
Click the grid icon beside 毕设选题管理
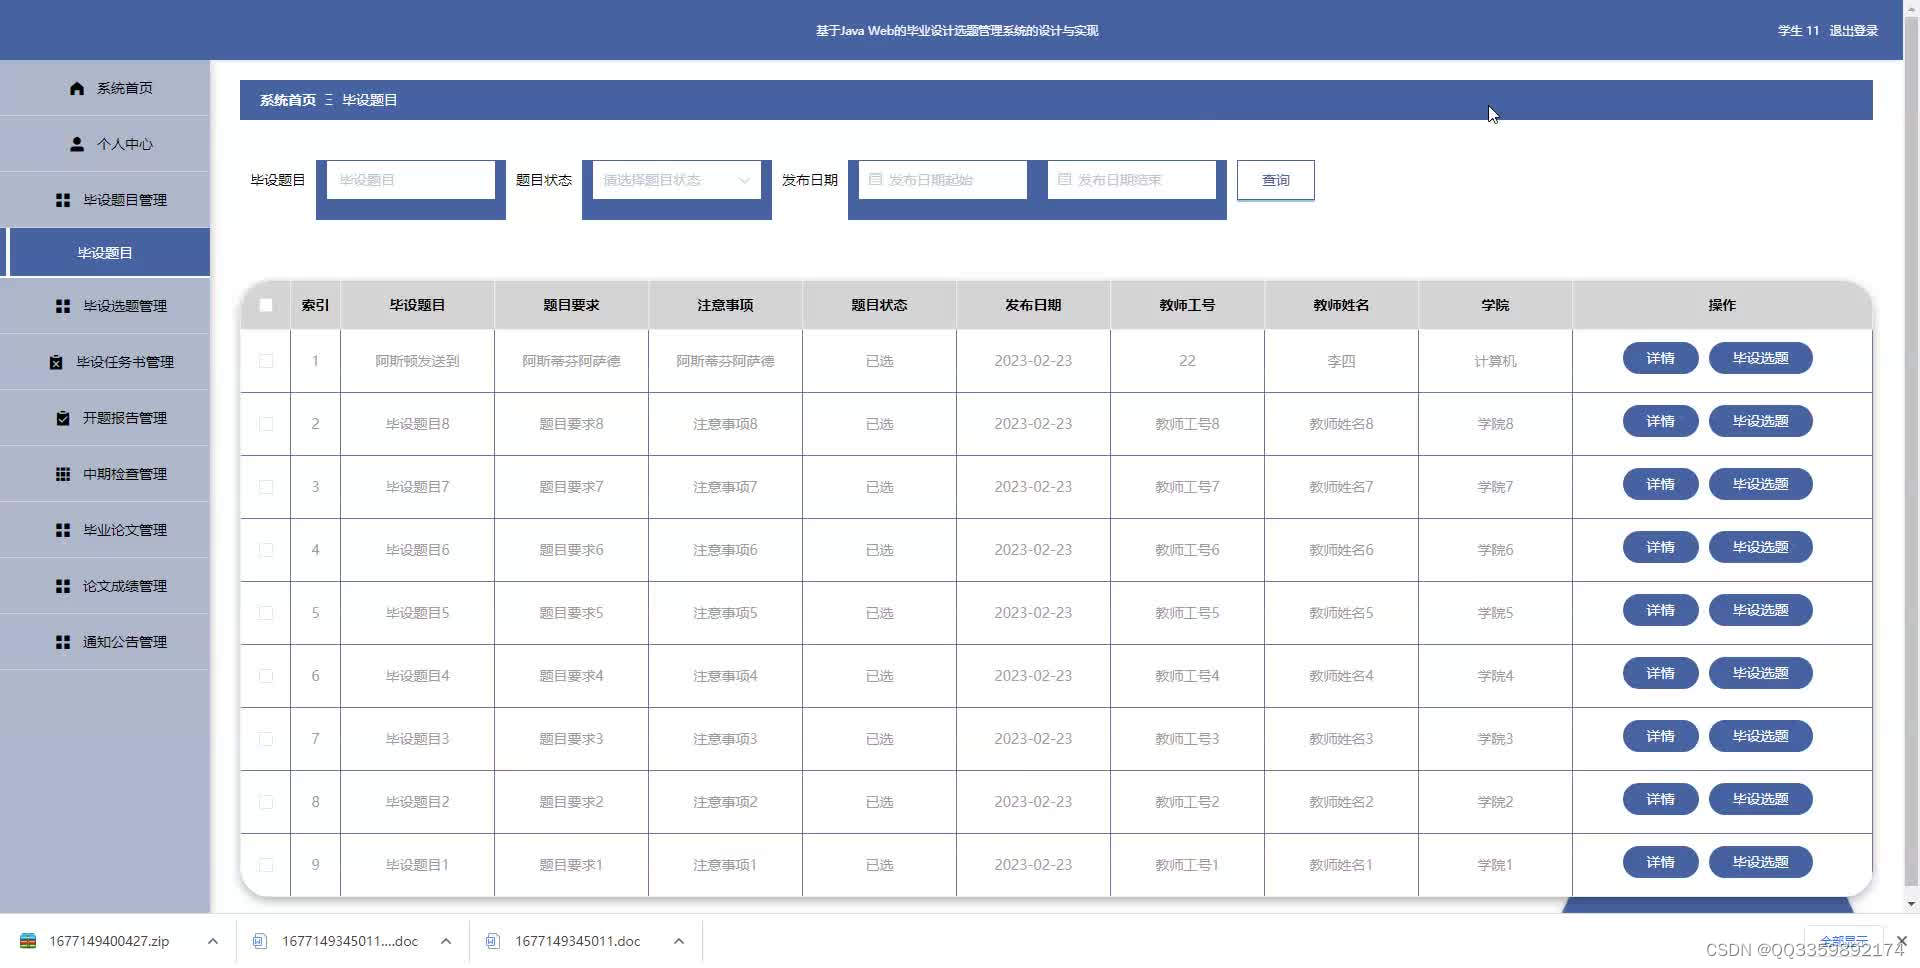[x=63, y=306]
